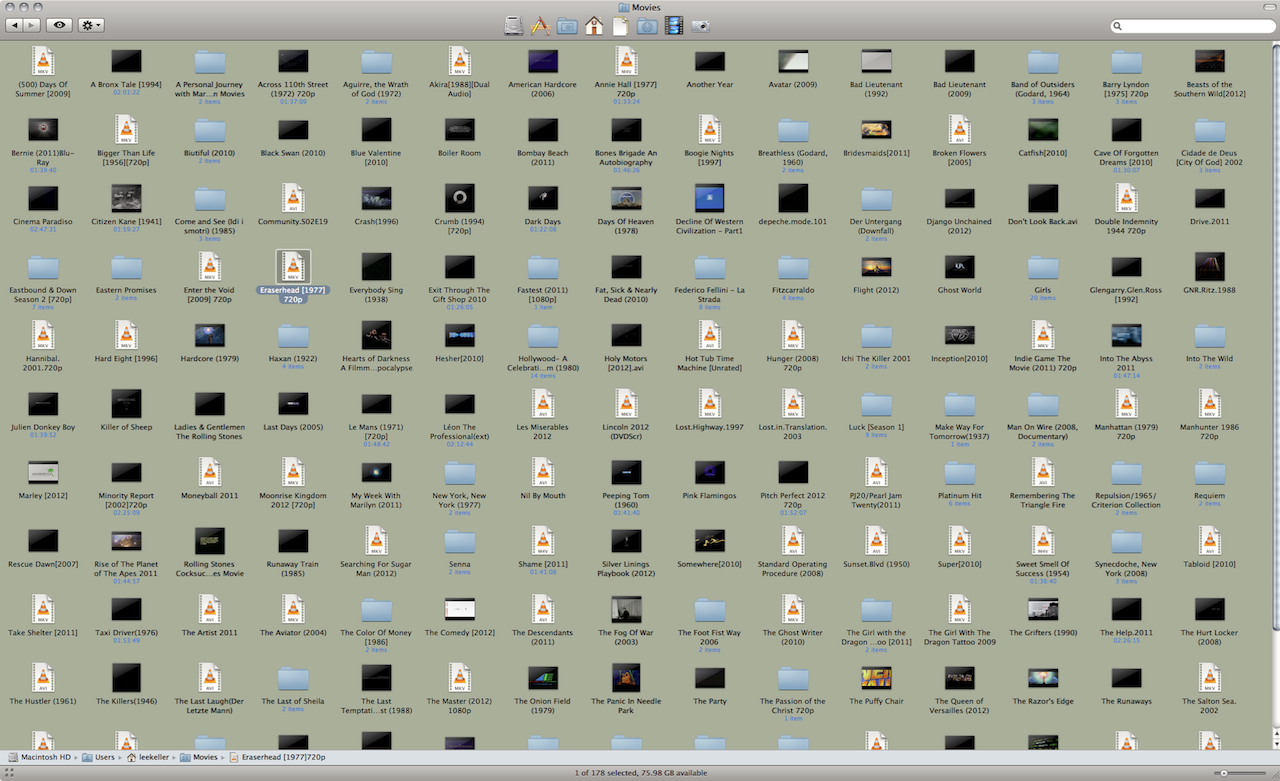Screen dimensions: 1280x781
Task: Select the Broken Flowers [2005] AVI file
Action: (x=959, y=129)
